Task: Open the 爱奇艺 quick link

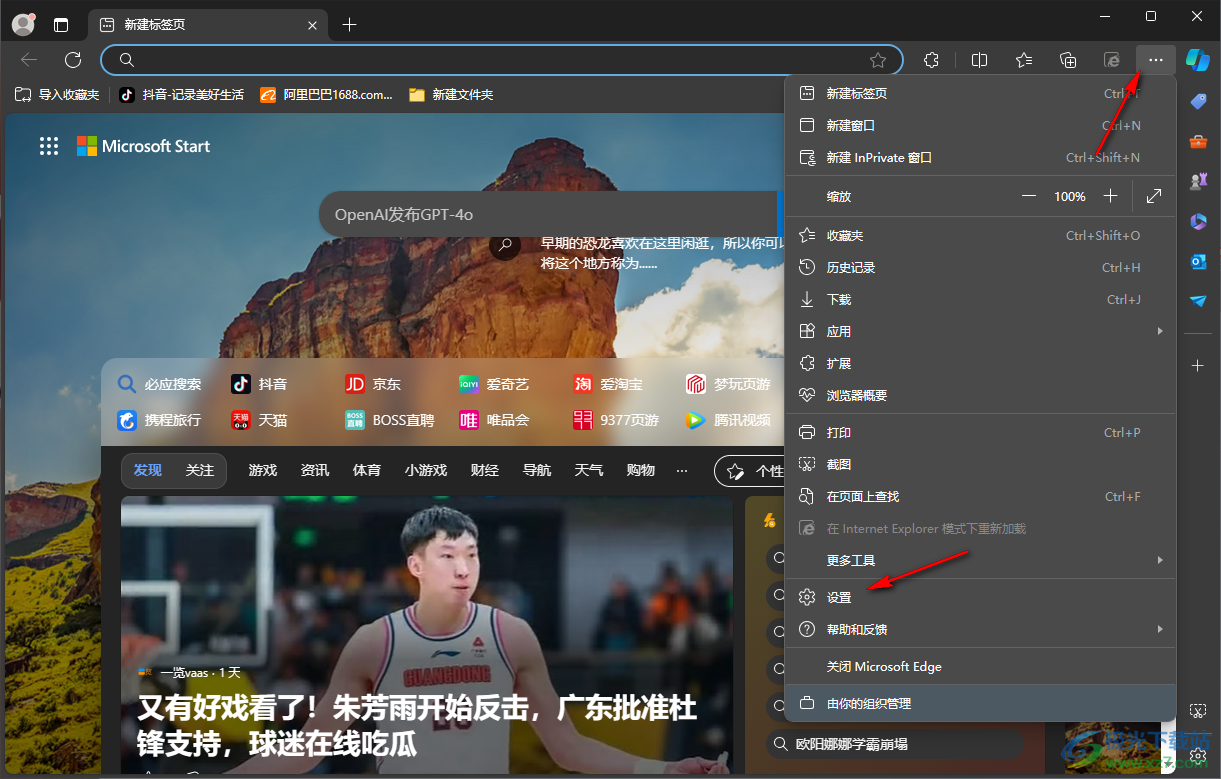Action: coord(494,384)
